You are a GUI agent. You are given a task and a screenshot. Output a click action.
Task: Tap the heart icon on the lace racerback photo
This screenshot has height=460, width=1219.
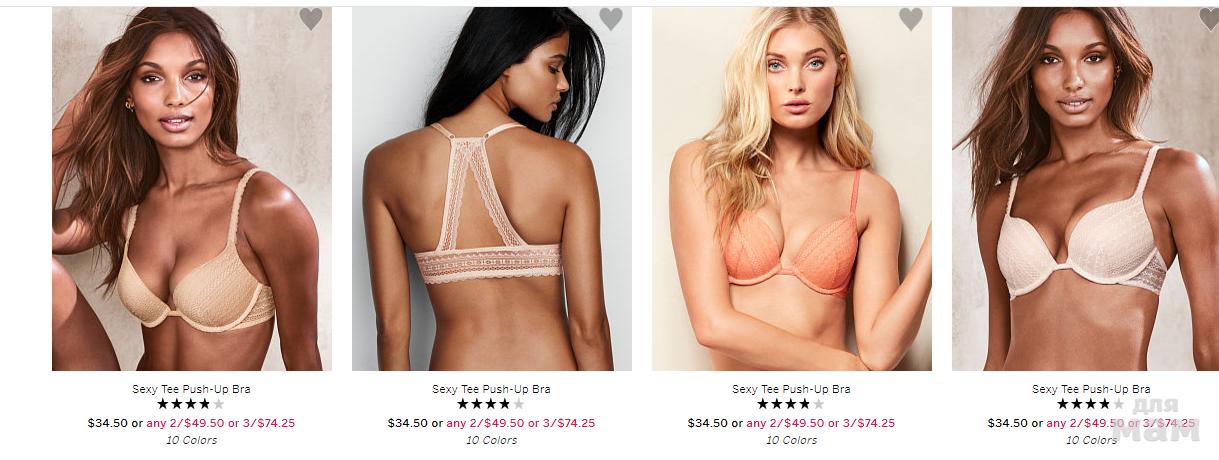point(611,19)
